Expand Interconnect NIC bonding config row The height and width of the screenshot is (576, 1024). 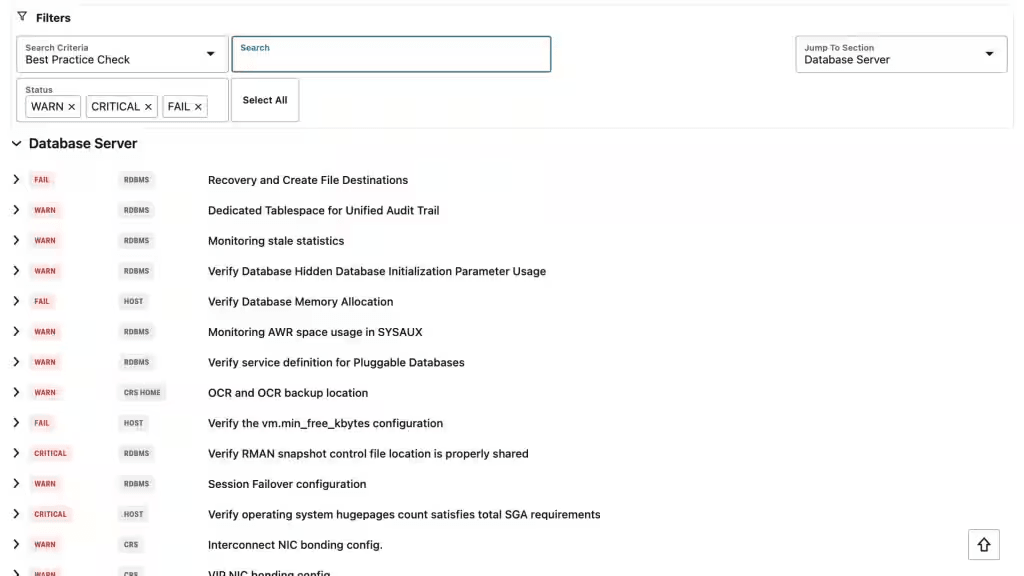[x=16, y=545]
